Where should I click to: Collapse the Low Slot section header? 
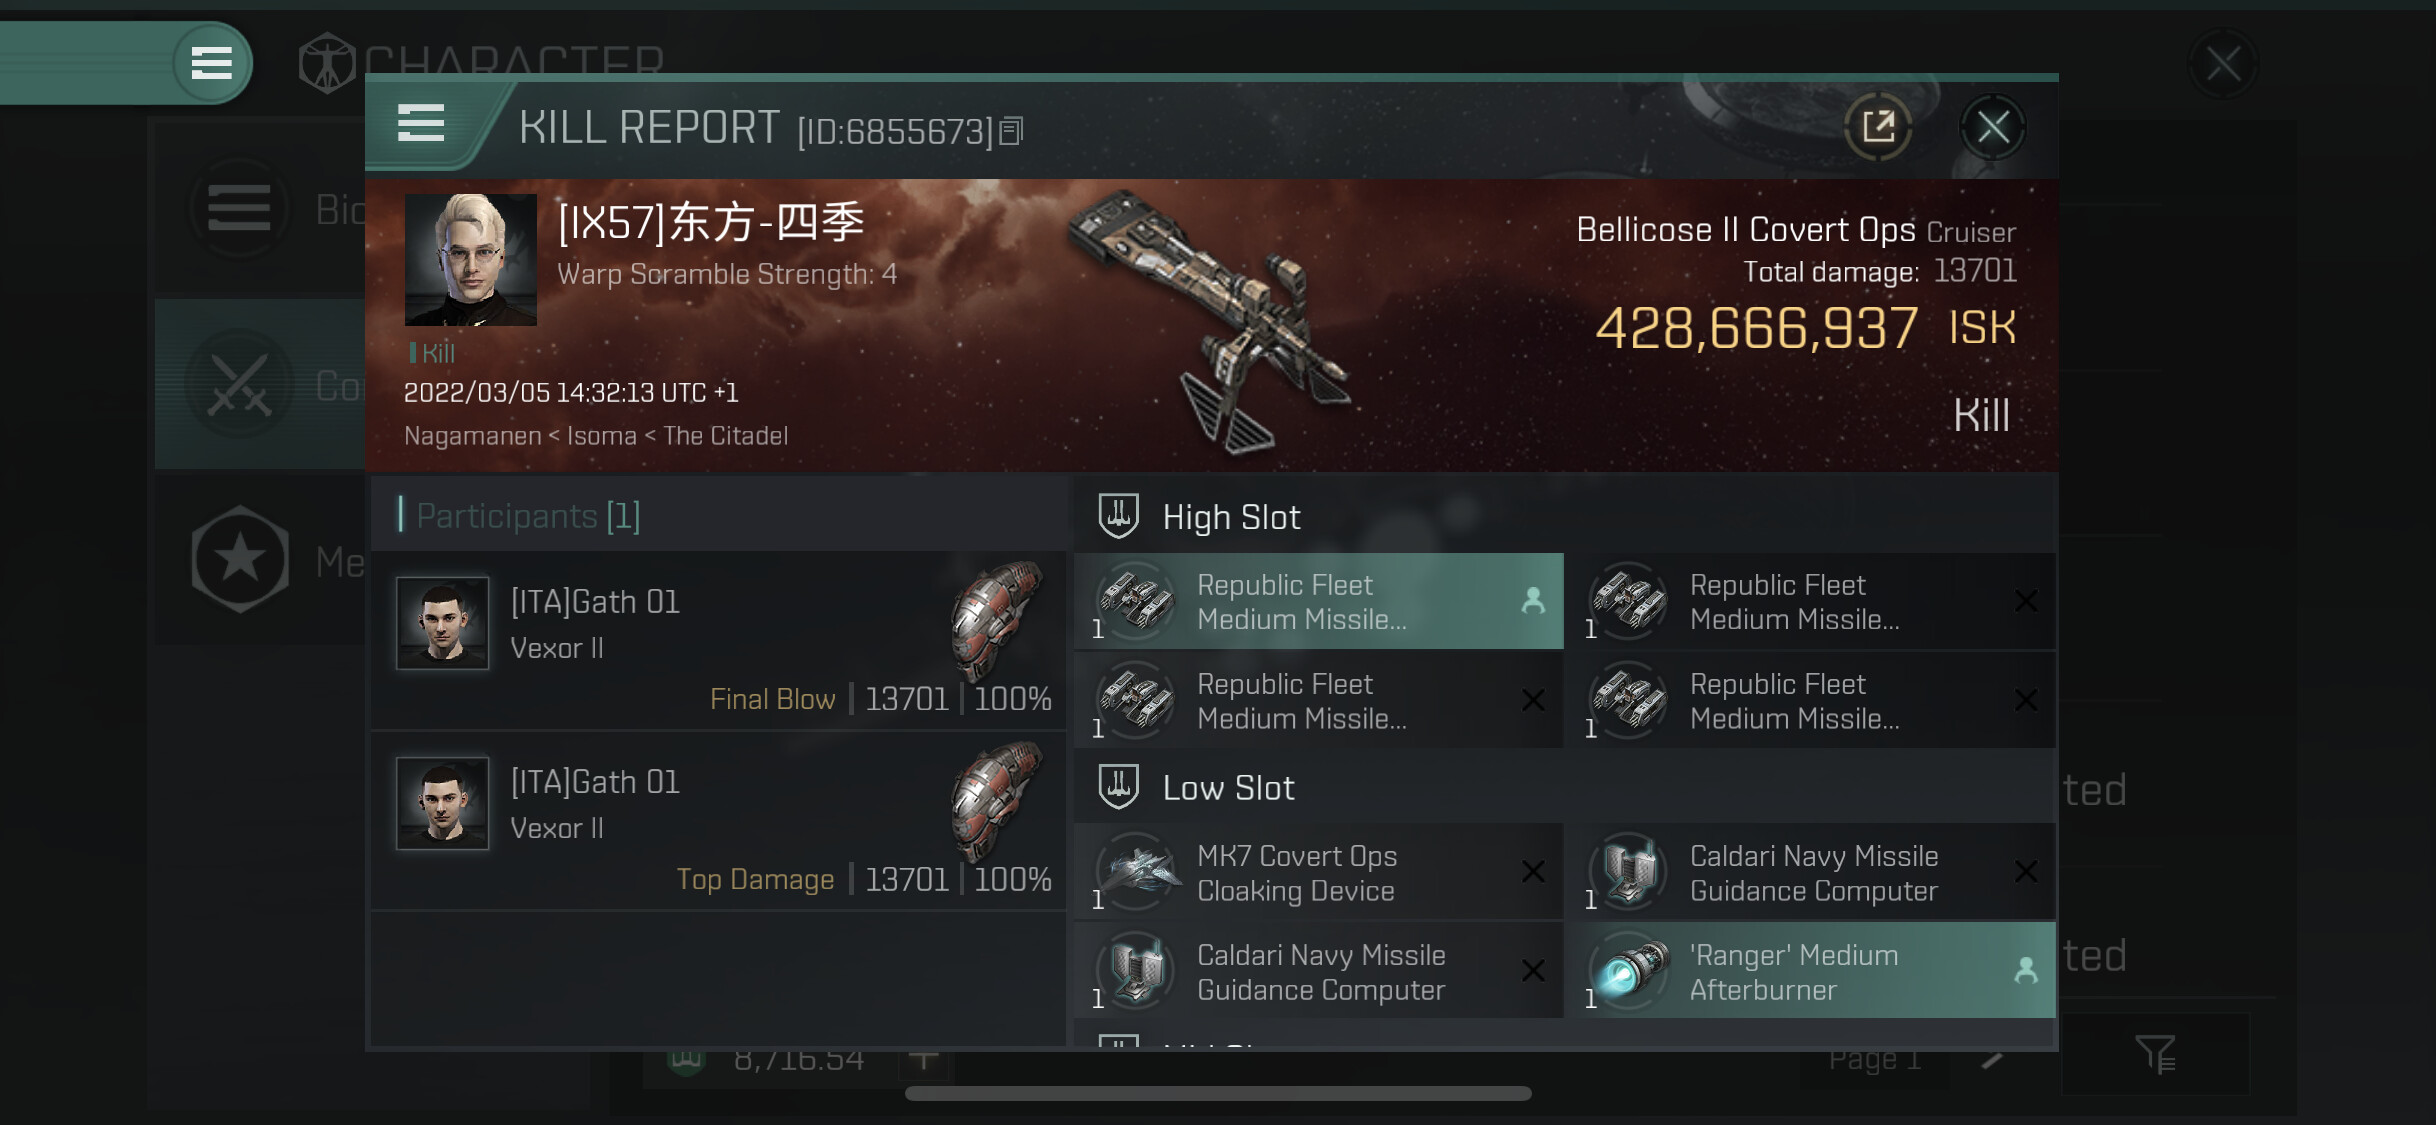click(x=1228, y=788)
